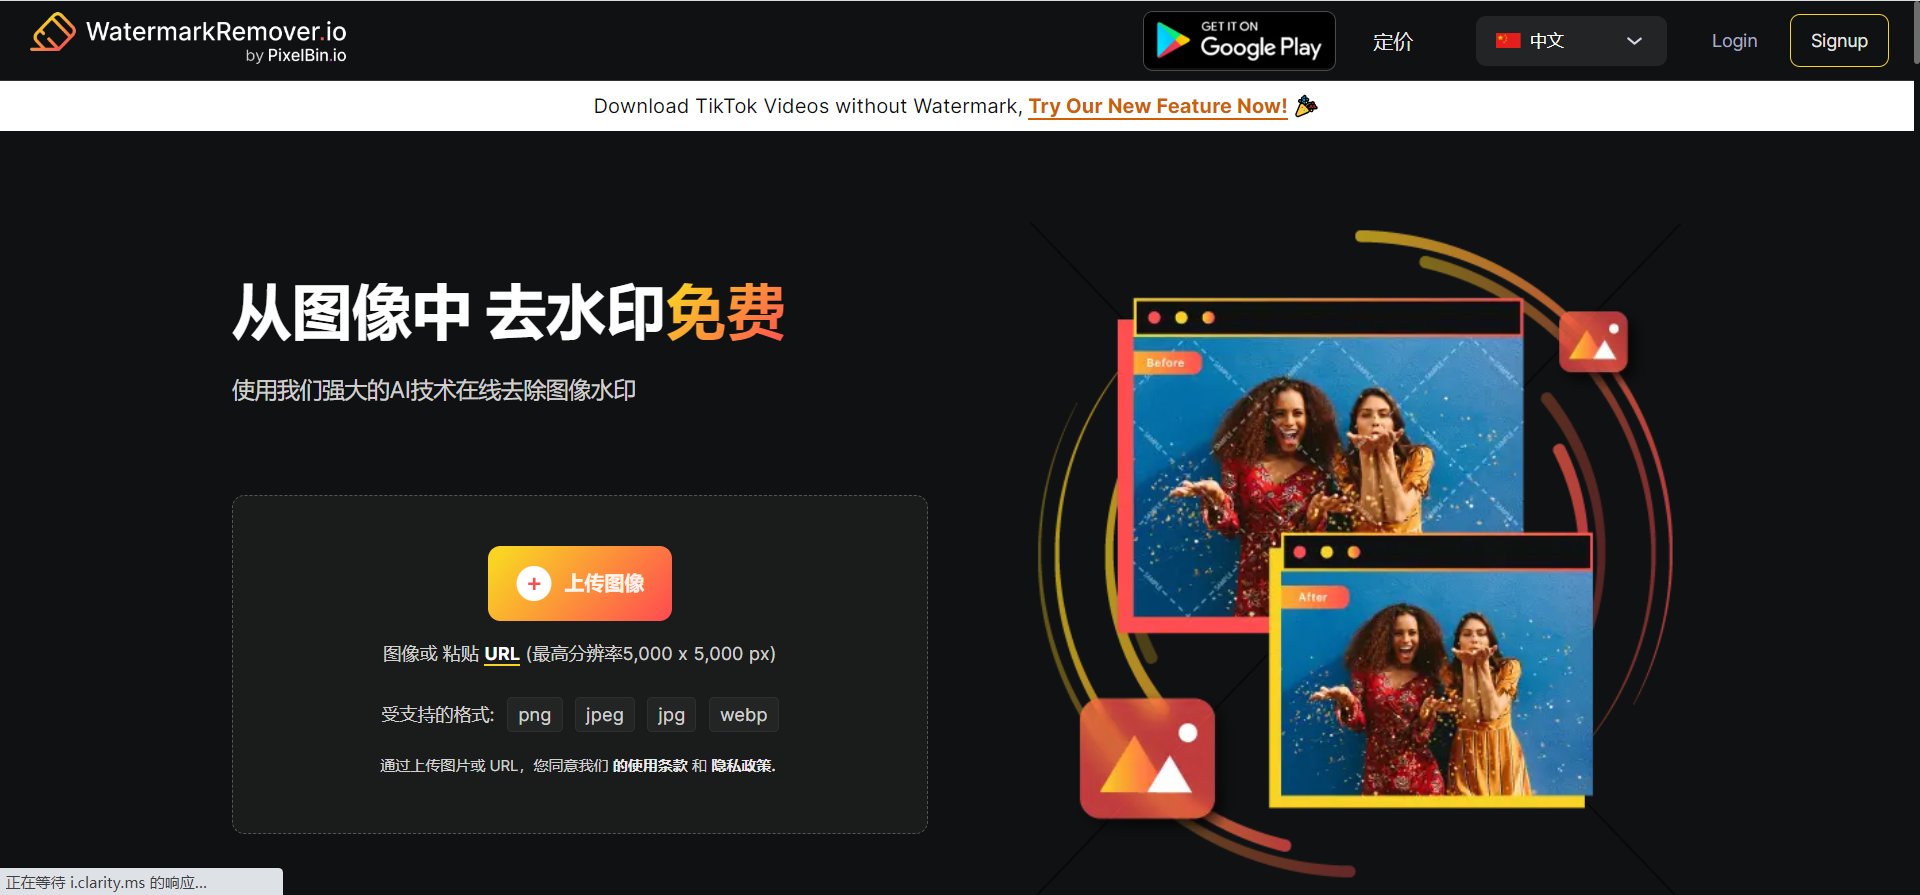Click the plus icon in upload button
This screenshot has width=1920, height=895.
533,584
